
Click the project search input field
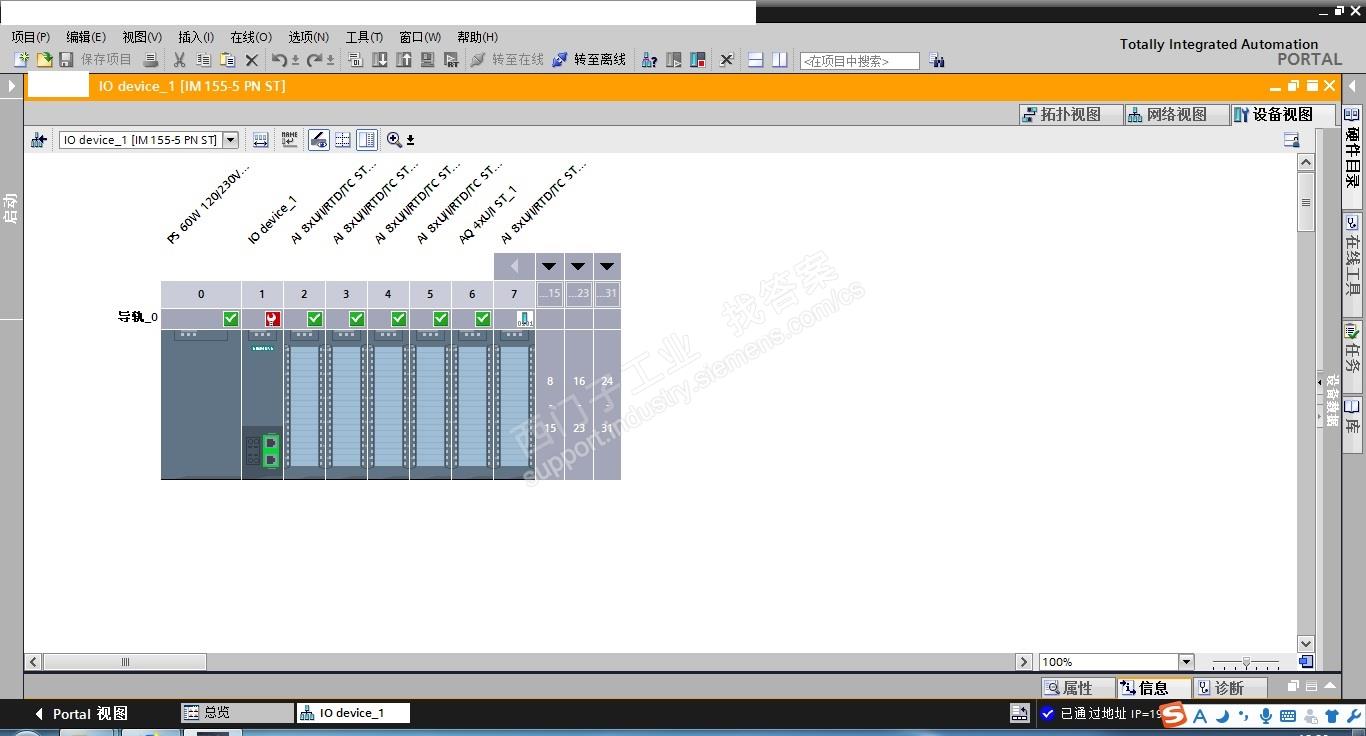(859, 61)
